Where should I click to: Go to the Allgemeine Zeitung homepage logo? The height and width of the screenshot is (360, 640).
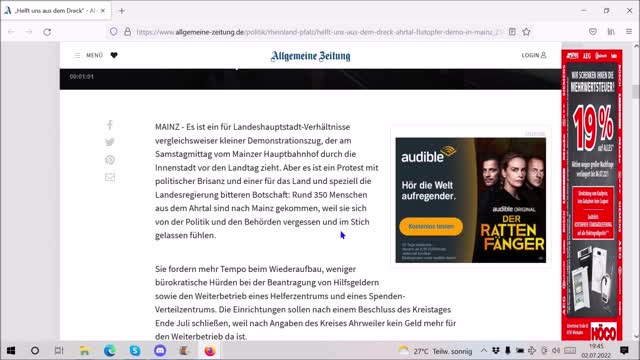(x=310, y=56)
